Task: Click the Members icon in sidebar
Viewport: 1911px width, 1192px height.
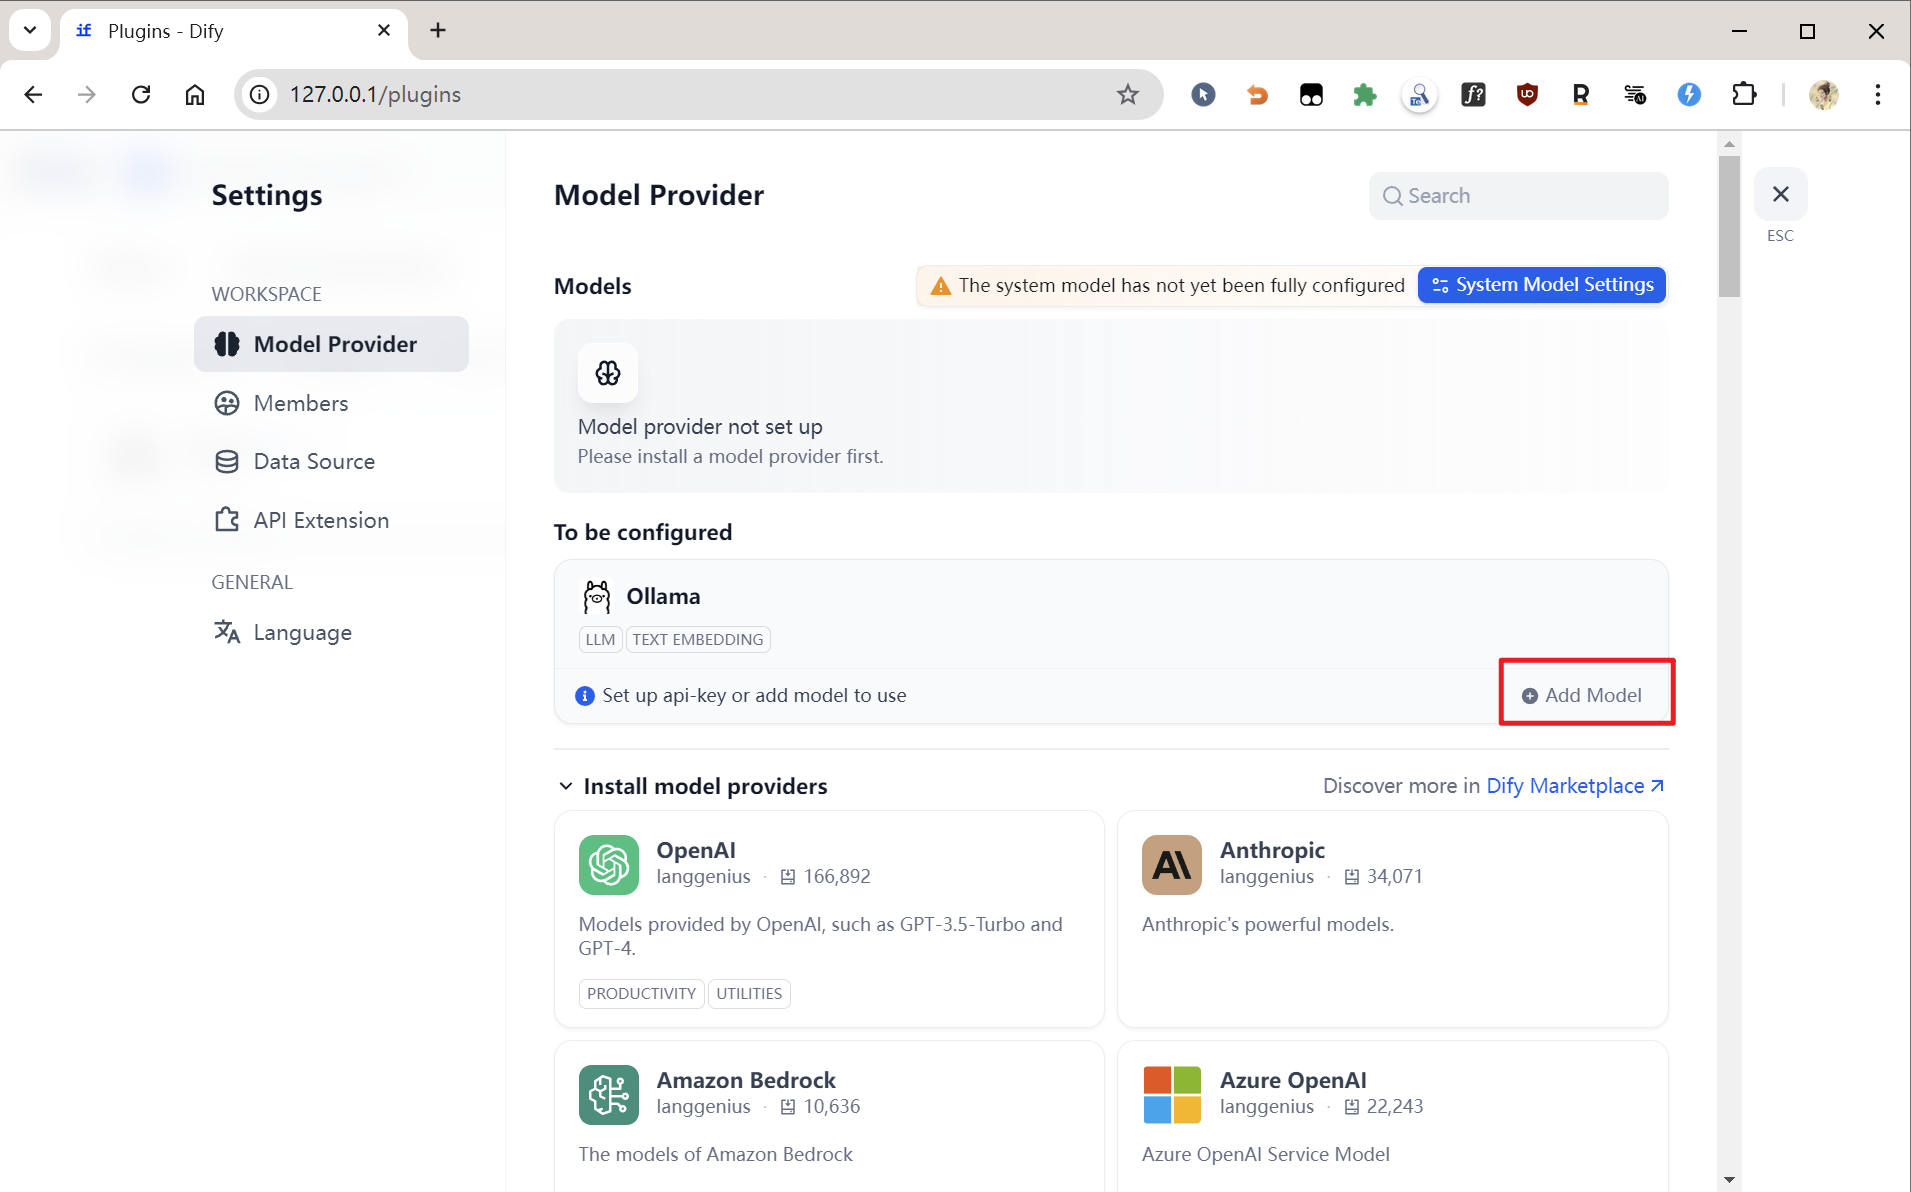Action: tap(227, 403)
